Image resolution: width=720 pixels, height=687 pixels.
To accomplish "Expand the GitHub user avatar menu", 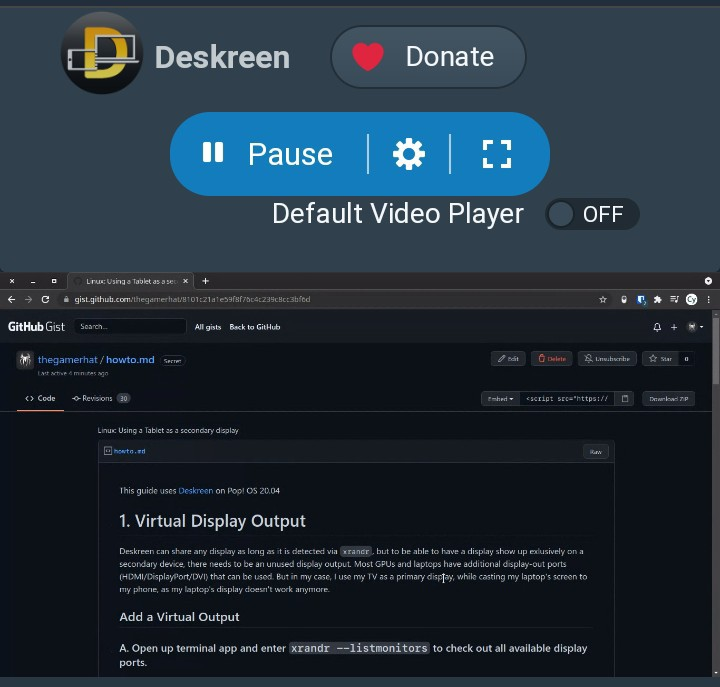I will [695, 327].
